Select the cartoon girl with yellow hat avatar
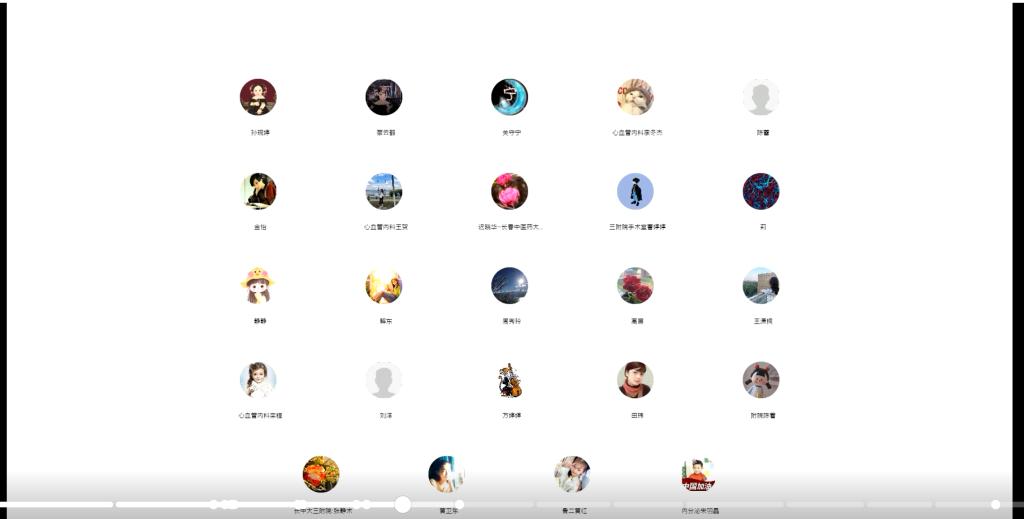Screen dimensions: 1024x519 pos(258,285)
